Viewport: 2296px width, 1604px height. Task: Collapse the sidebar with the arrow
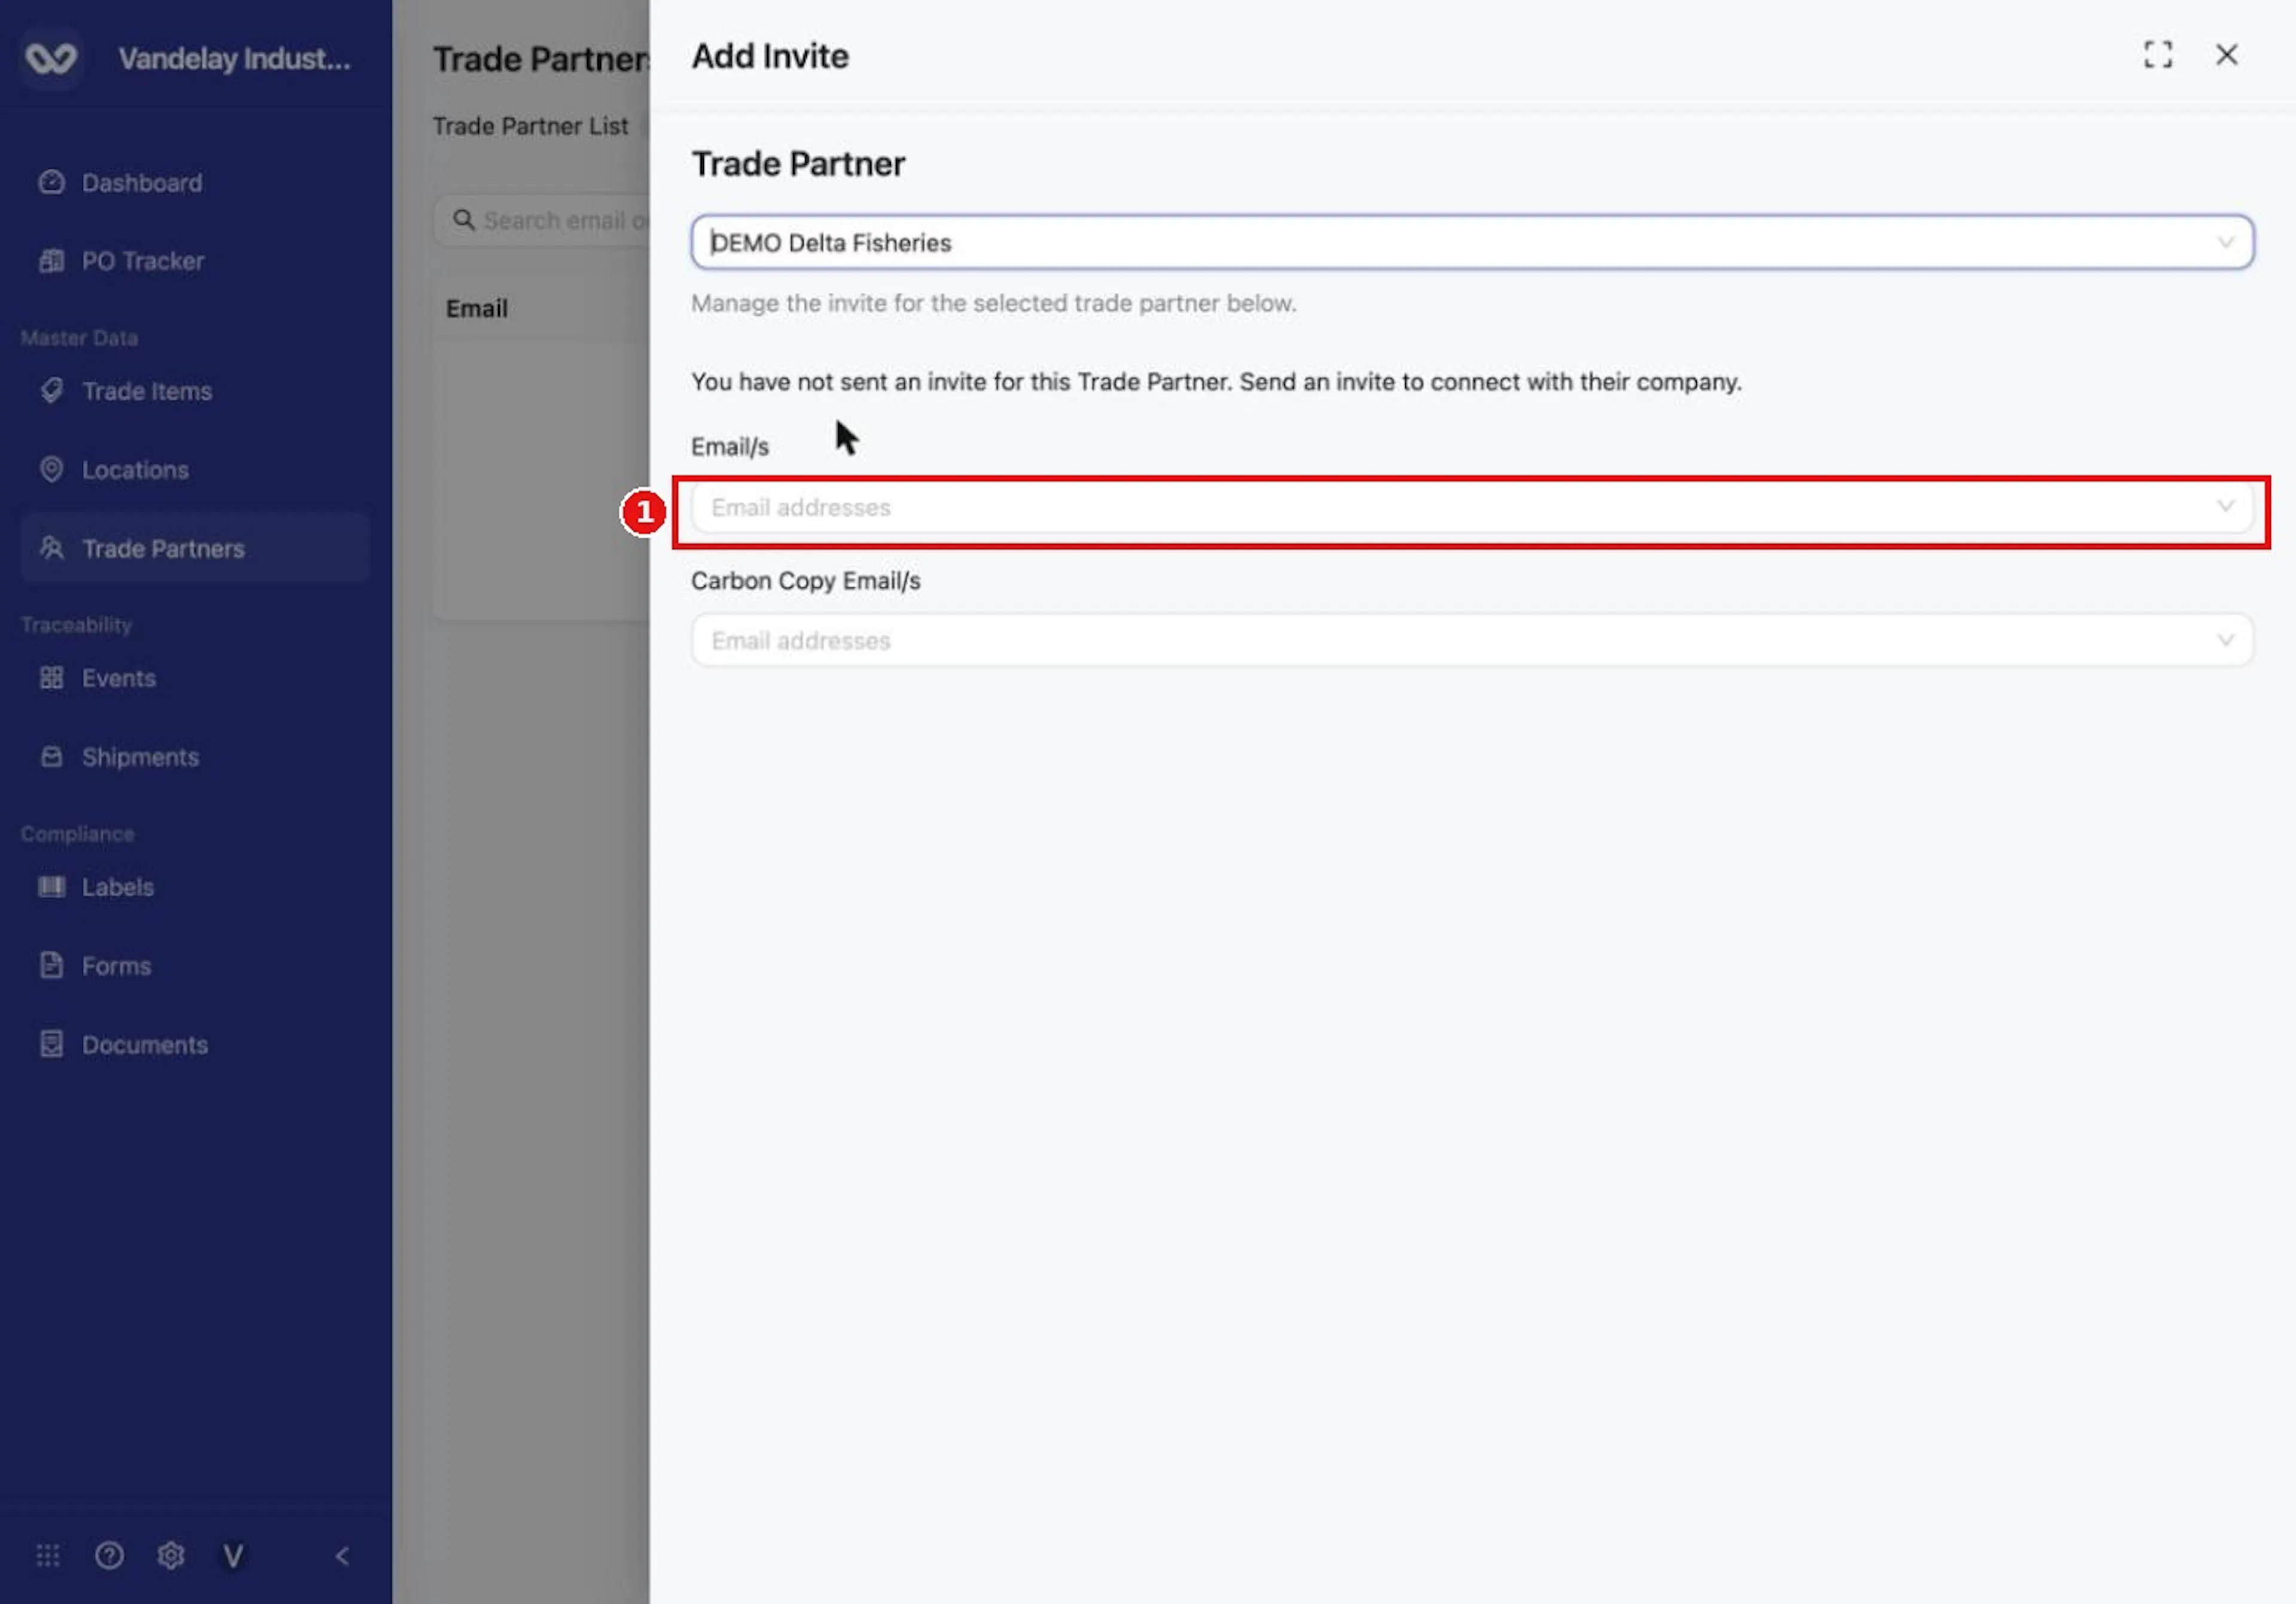pos(342,1556)
